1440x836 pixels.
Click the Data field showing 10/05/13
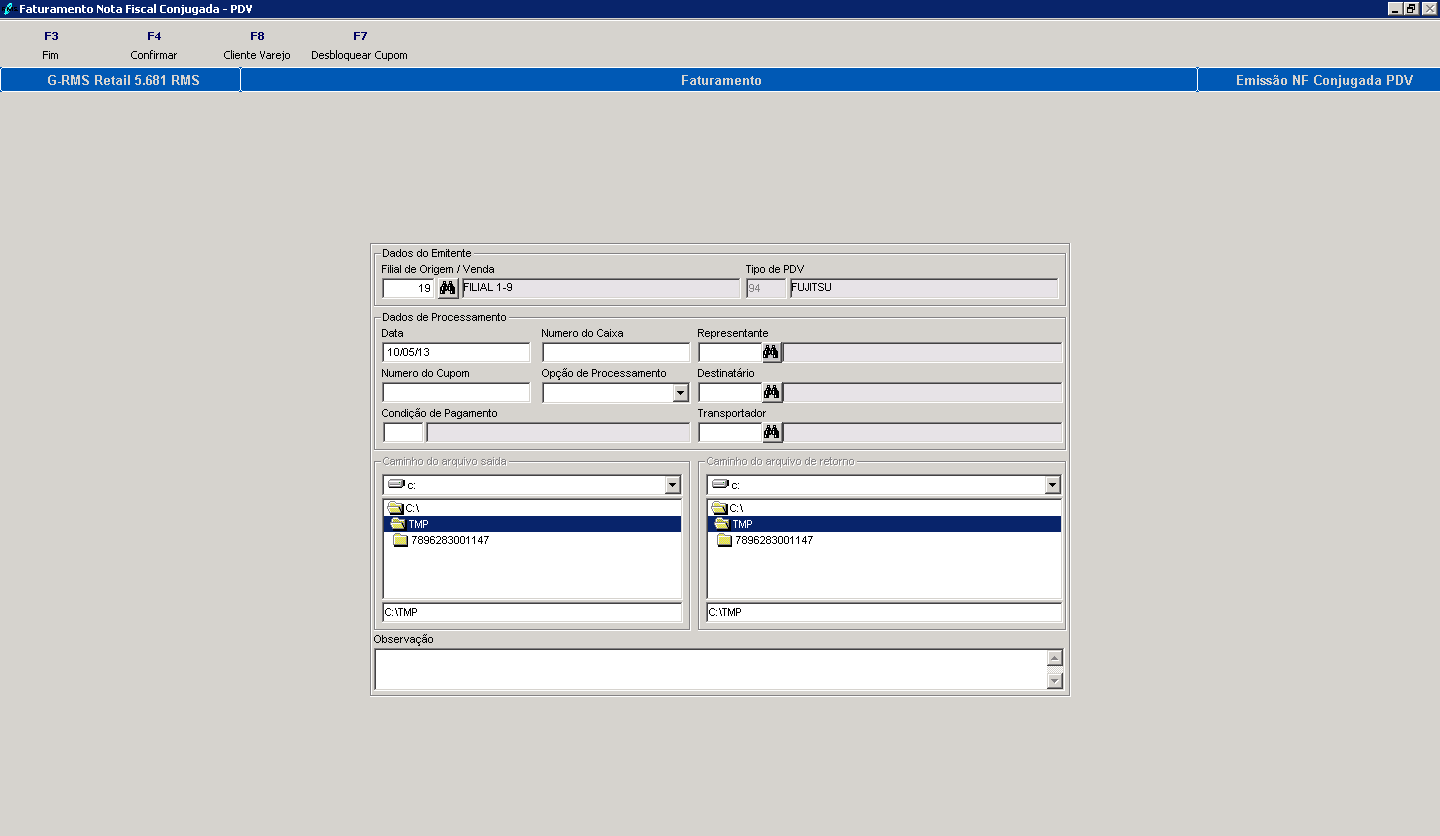click(456, 353)
